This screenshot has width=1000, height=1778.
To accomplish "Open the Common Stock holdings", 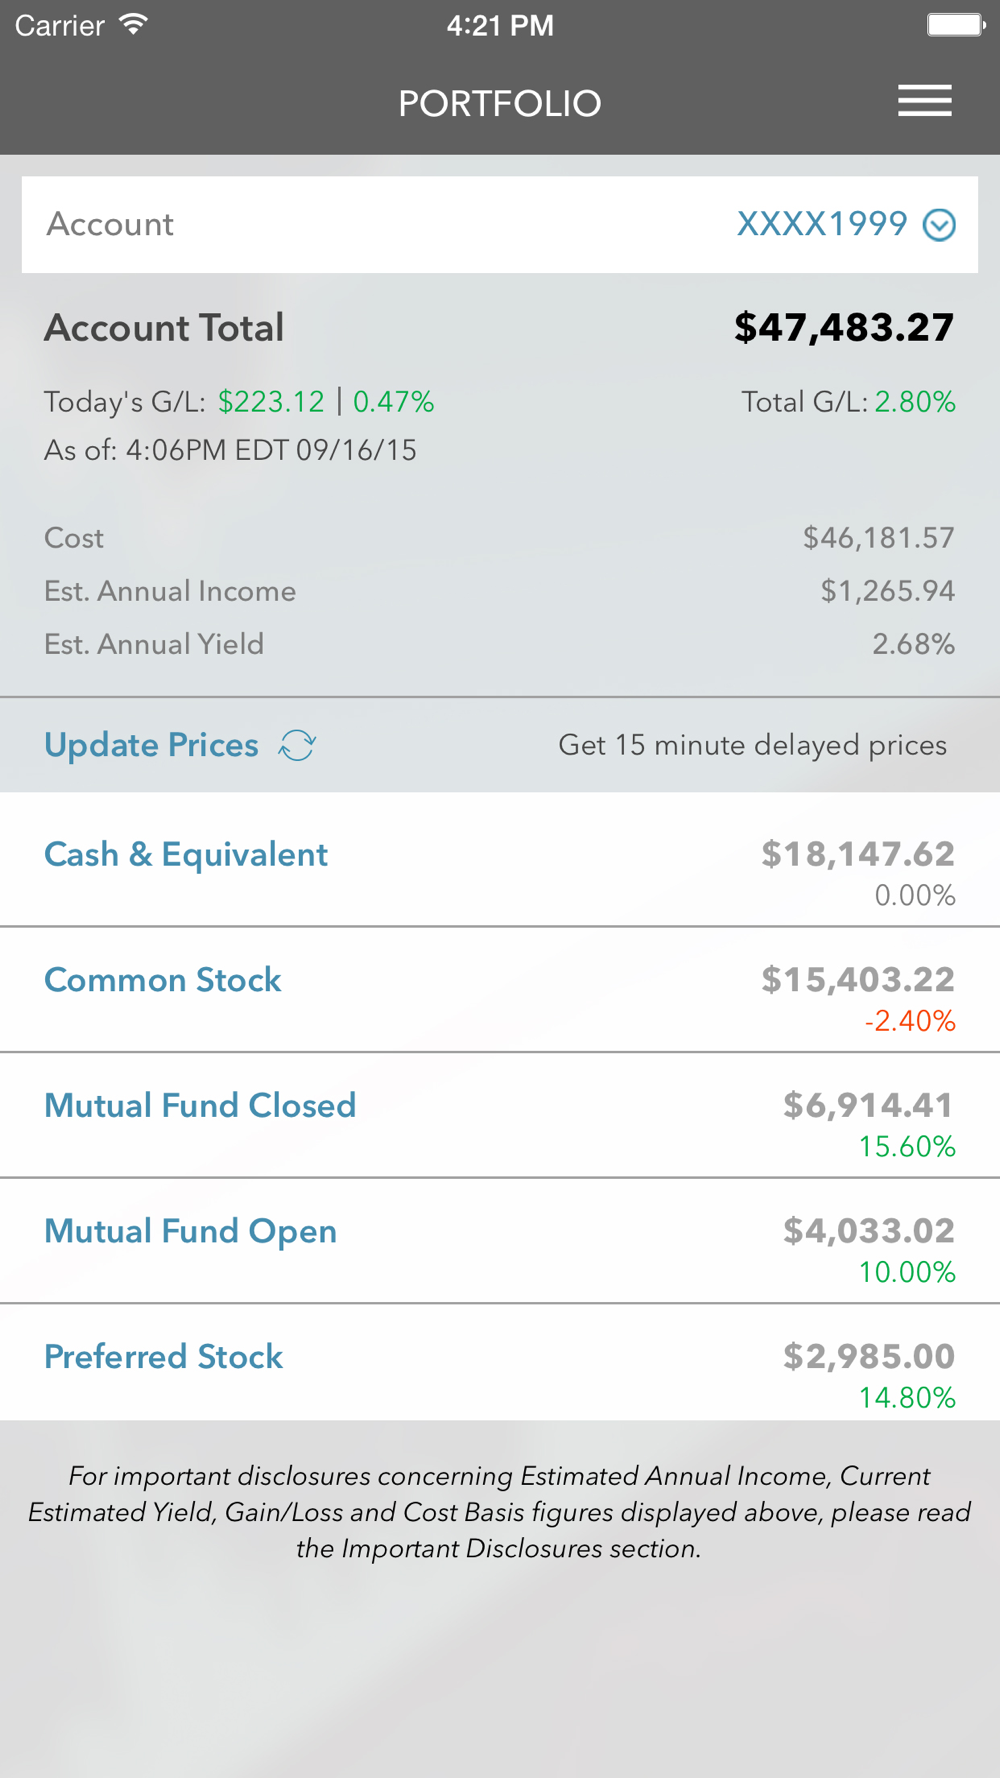I will 163,980.
